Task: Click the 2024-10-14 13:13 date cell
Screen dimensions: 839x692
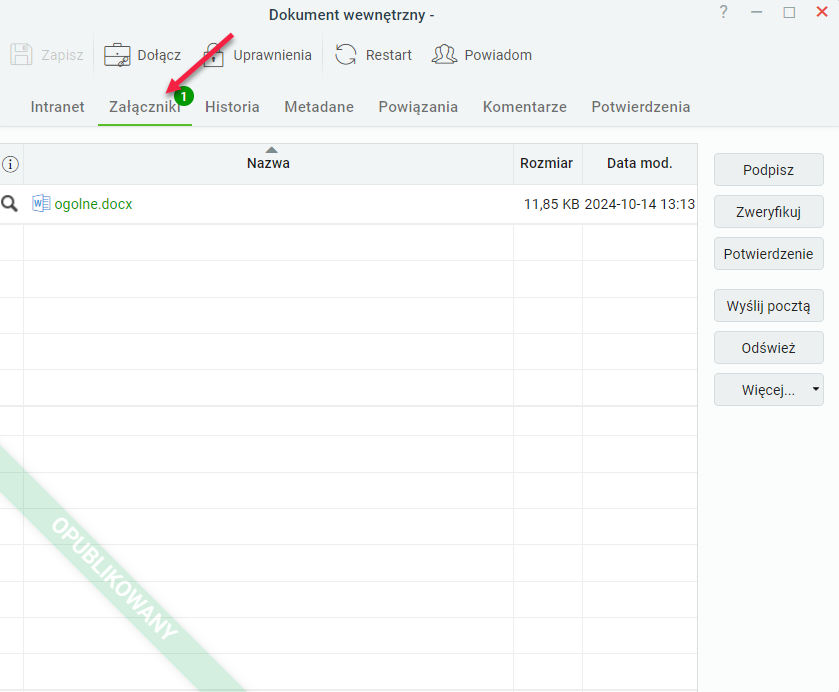Action: (x=639, y=204)
